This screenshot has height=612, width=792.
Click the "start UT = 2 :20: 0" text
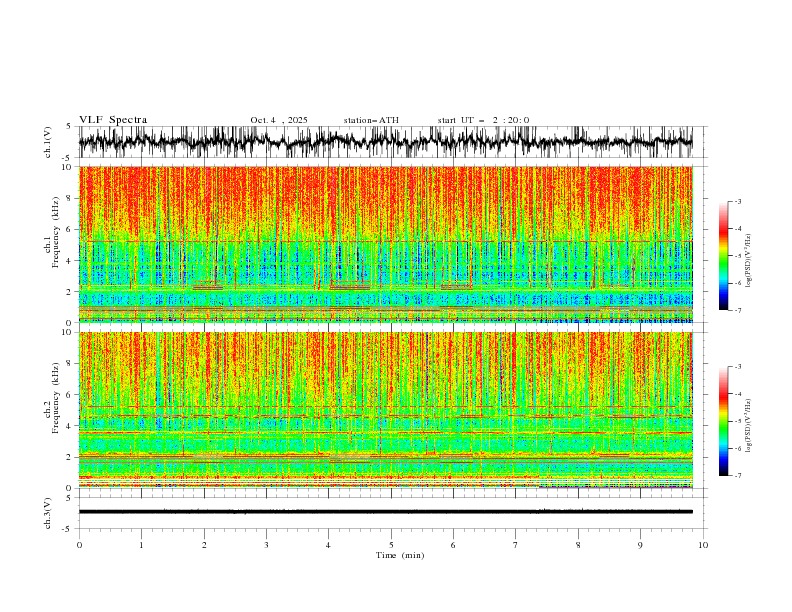(x=483, y=120)
